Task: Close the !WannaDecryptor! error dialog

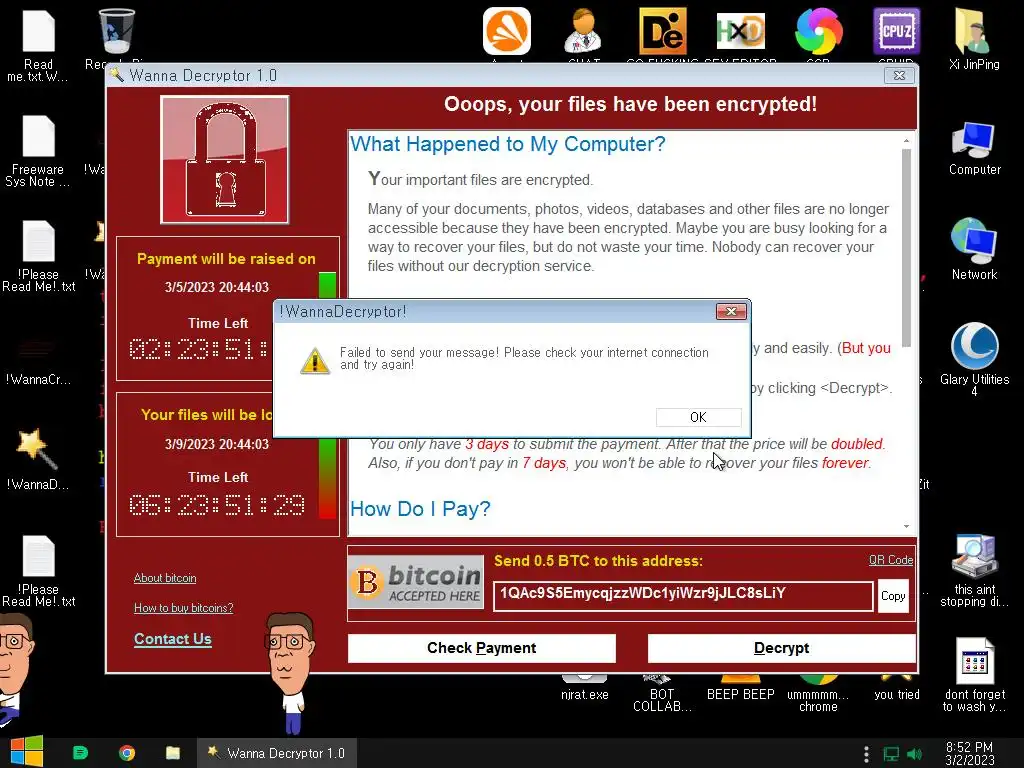Action: (731, 312)
